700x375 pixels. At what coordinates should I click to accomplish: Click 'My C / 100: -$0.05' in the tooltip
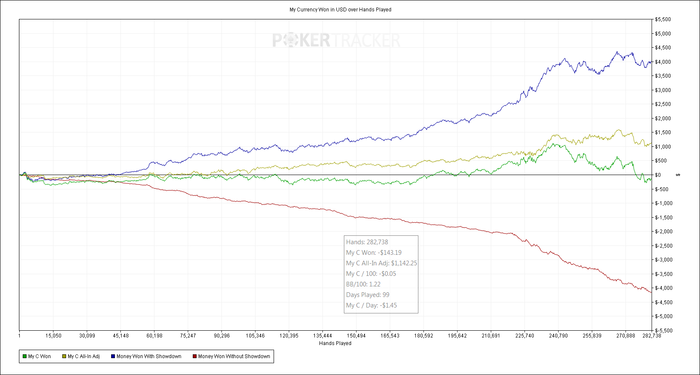pyautogui.click(x=370, y=274)
